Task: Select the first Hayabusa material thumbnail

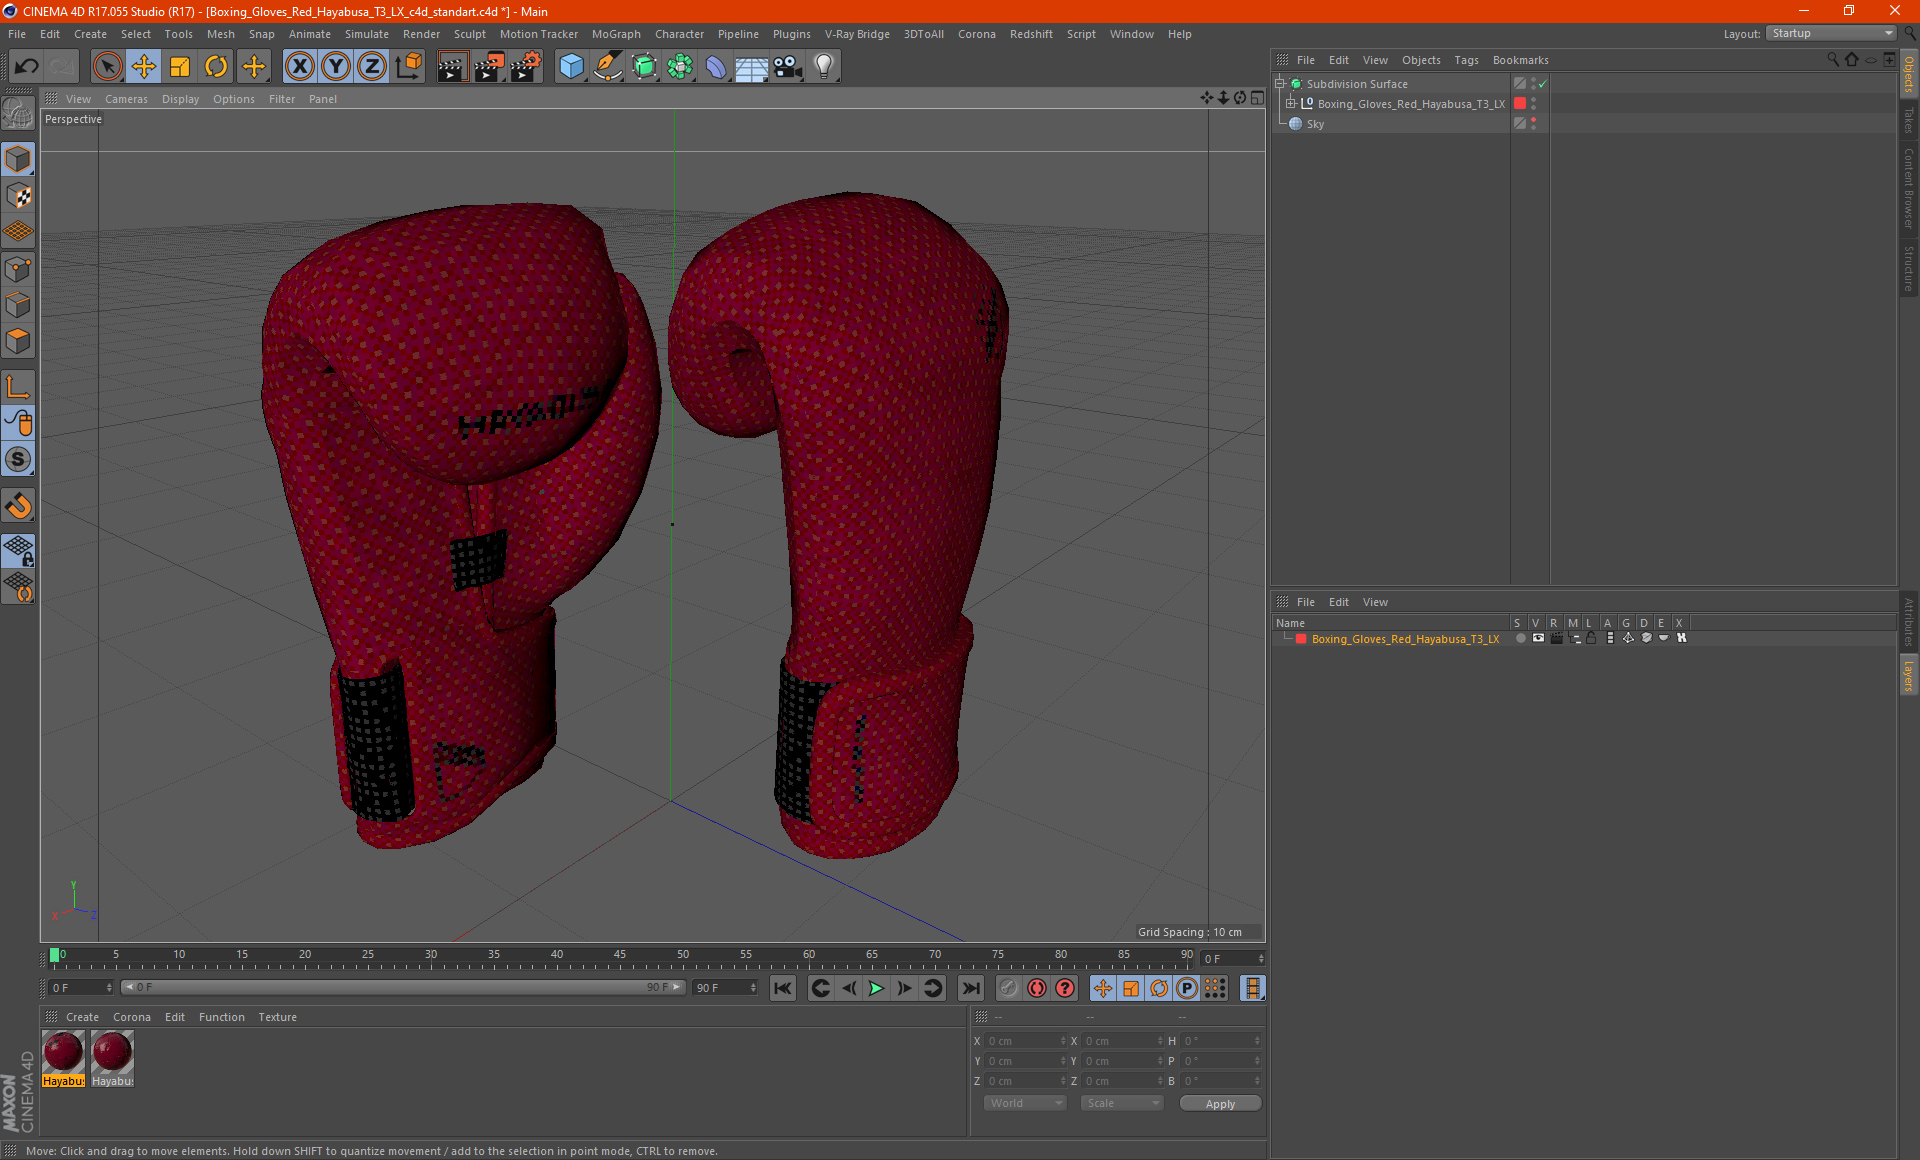Action: pos(63,1059)
